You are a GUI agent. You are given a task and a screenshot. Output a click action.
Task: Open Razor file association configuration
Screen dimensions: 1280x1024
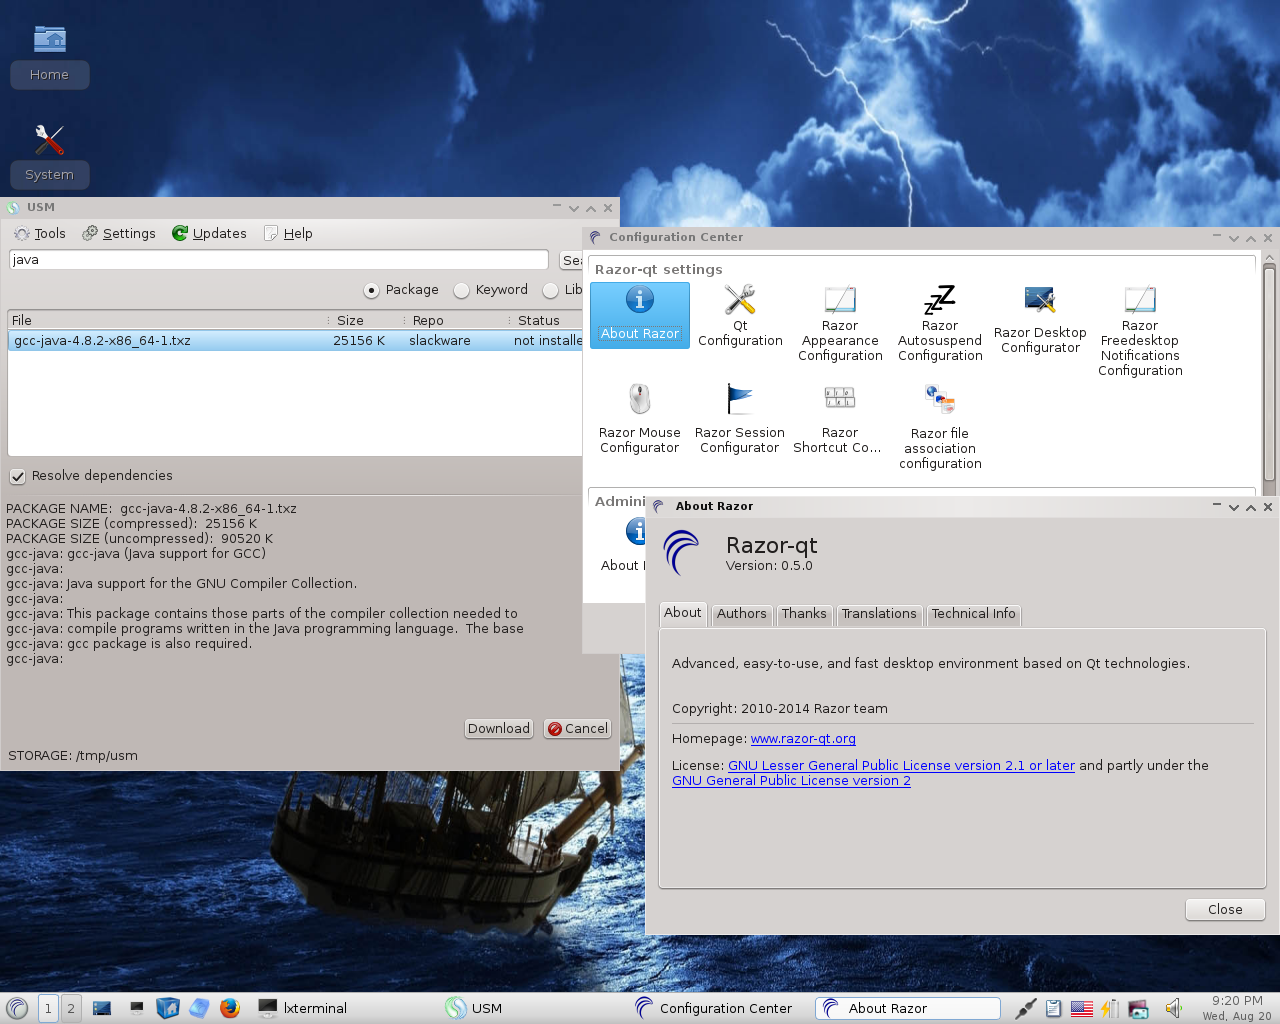tap(940, 426)
